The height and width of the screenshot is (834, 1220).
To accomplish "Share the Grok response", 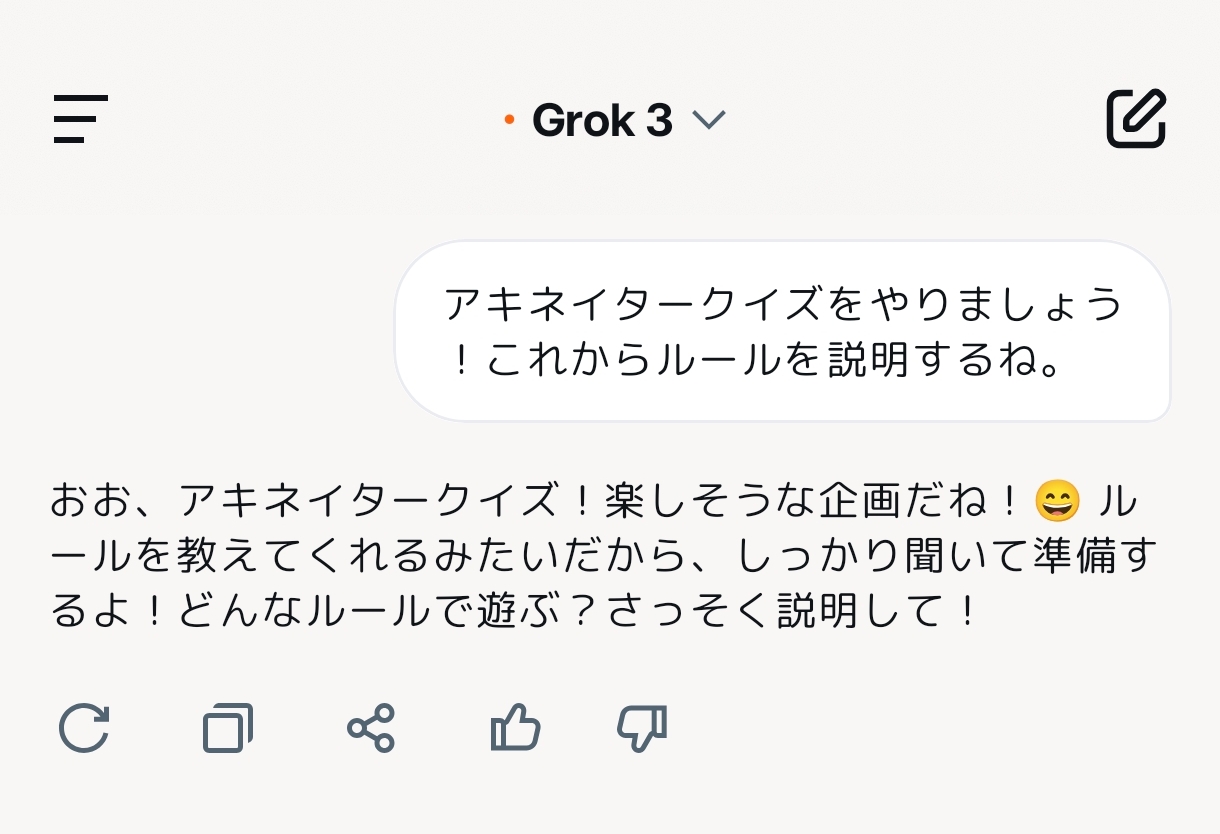I will (x=371, y=728).
